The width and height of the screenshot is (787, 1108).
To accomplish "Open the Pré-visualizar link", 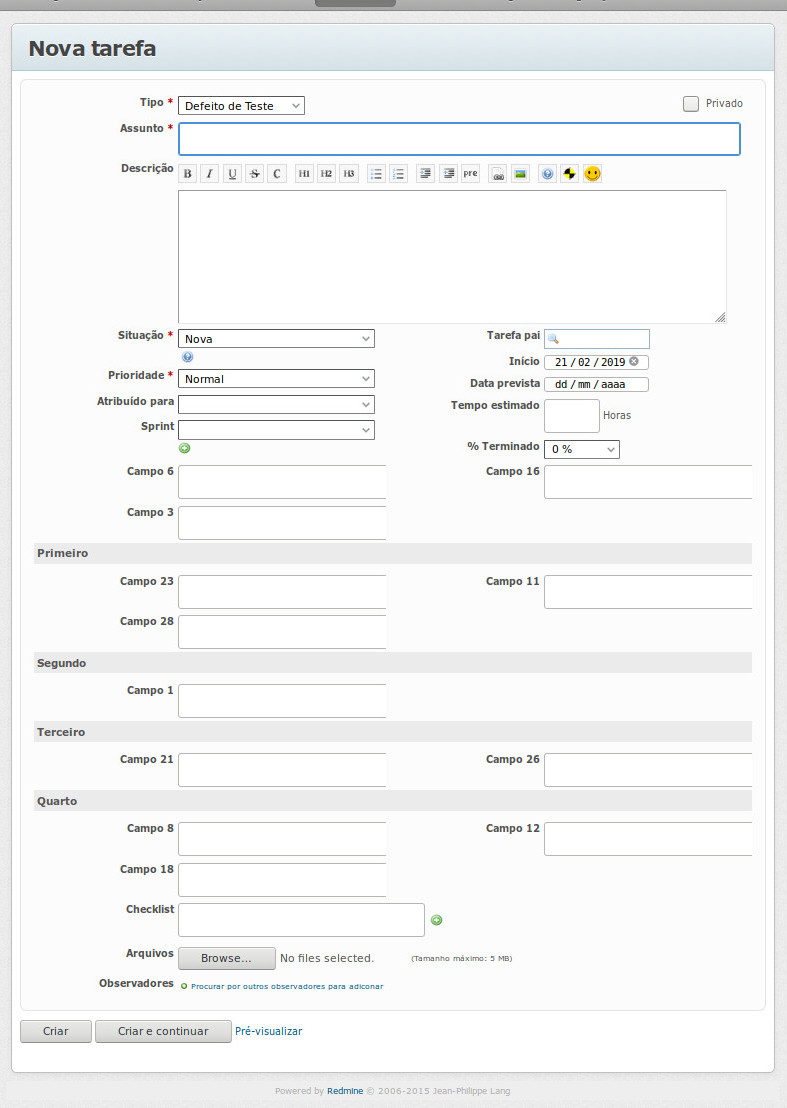I will [268, 1031].
